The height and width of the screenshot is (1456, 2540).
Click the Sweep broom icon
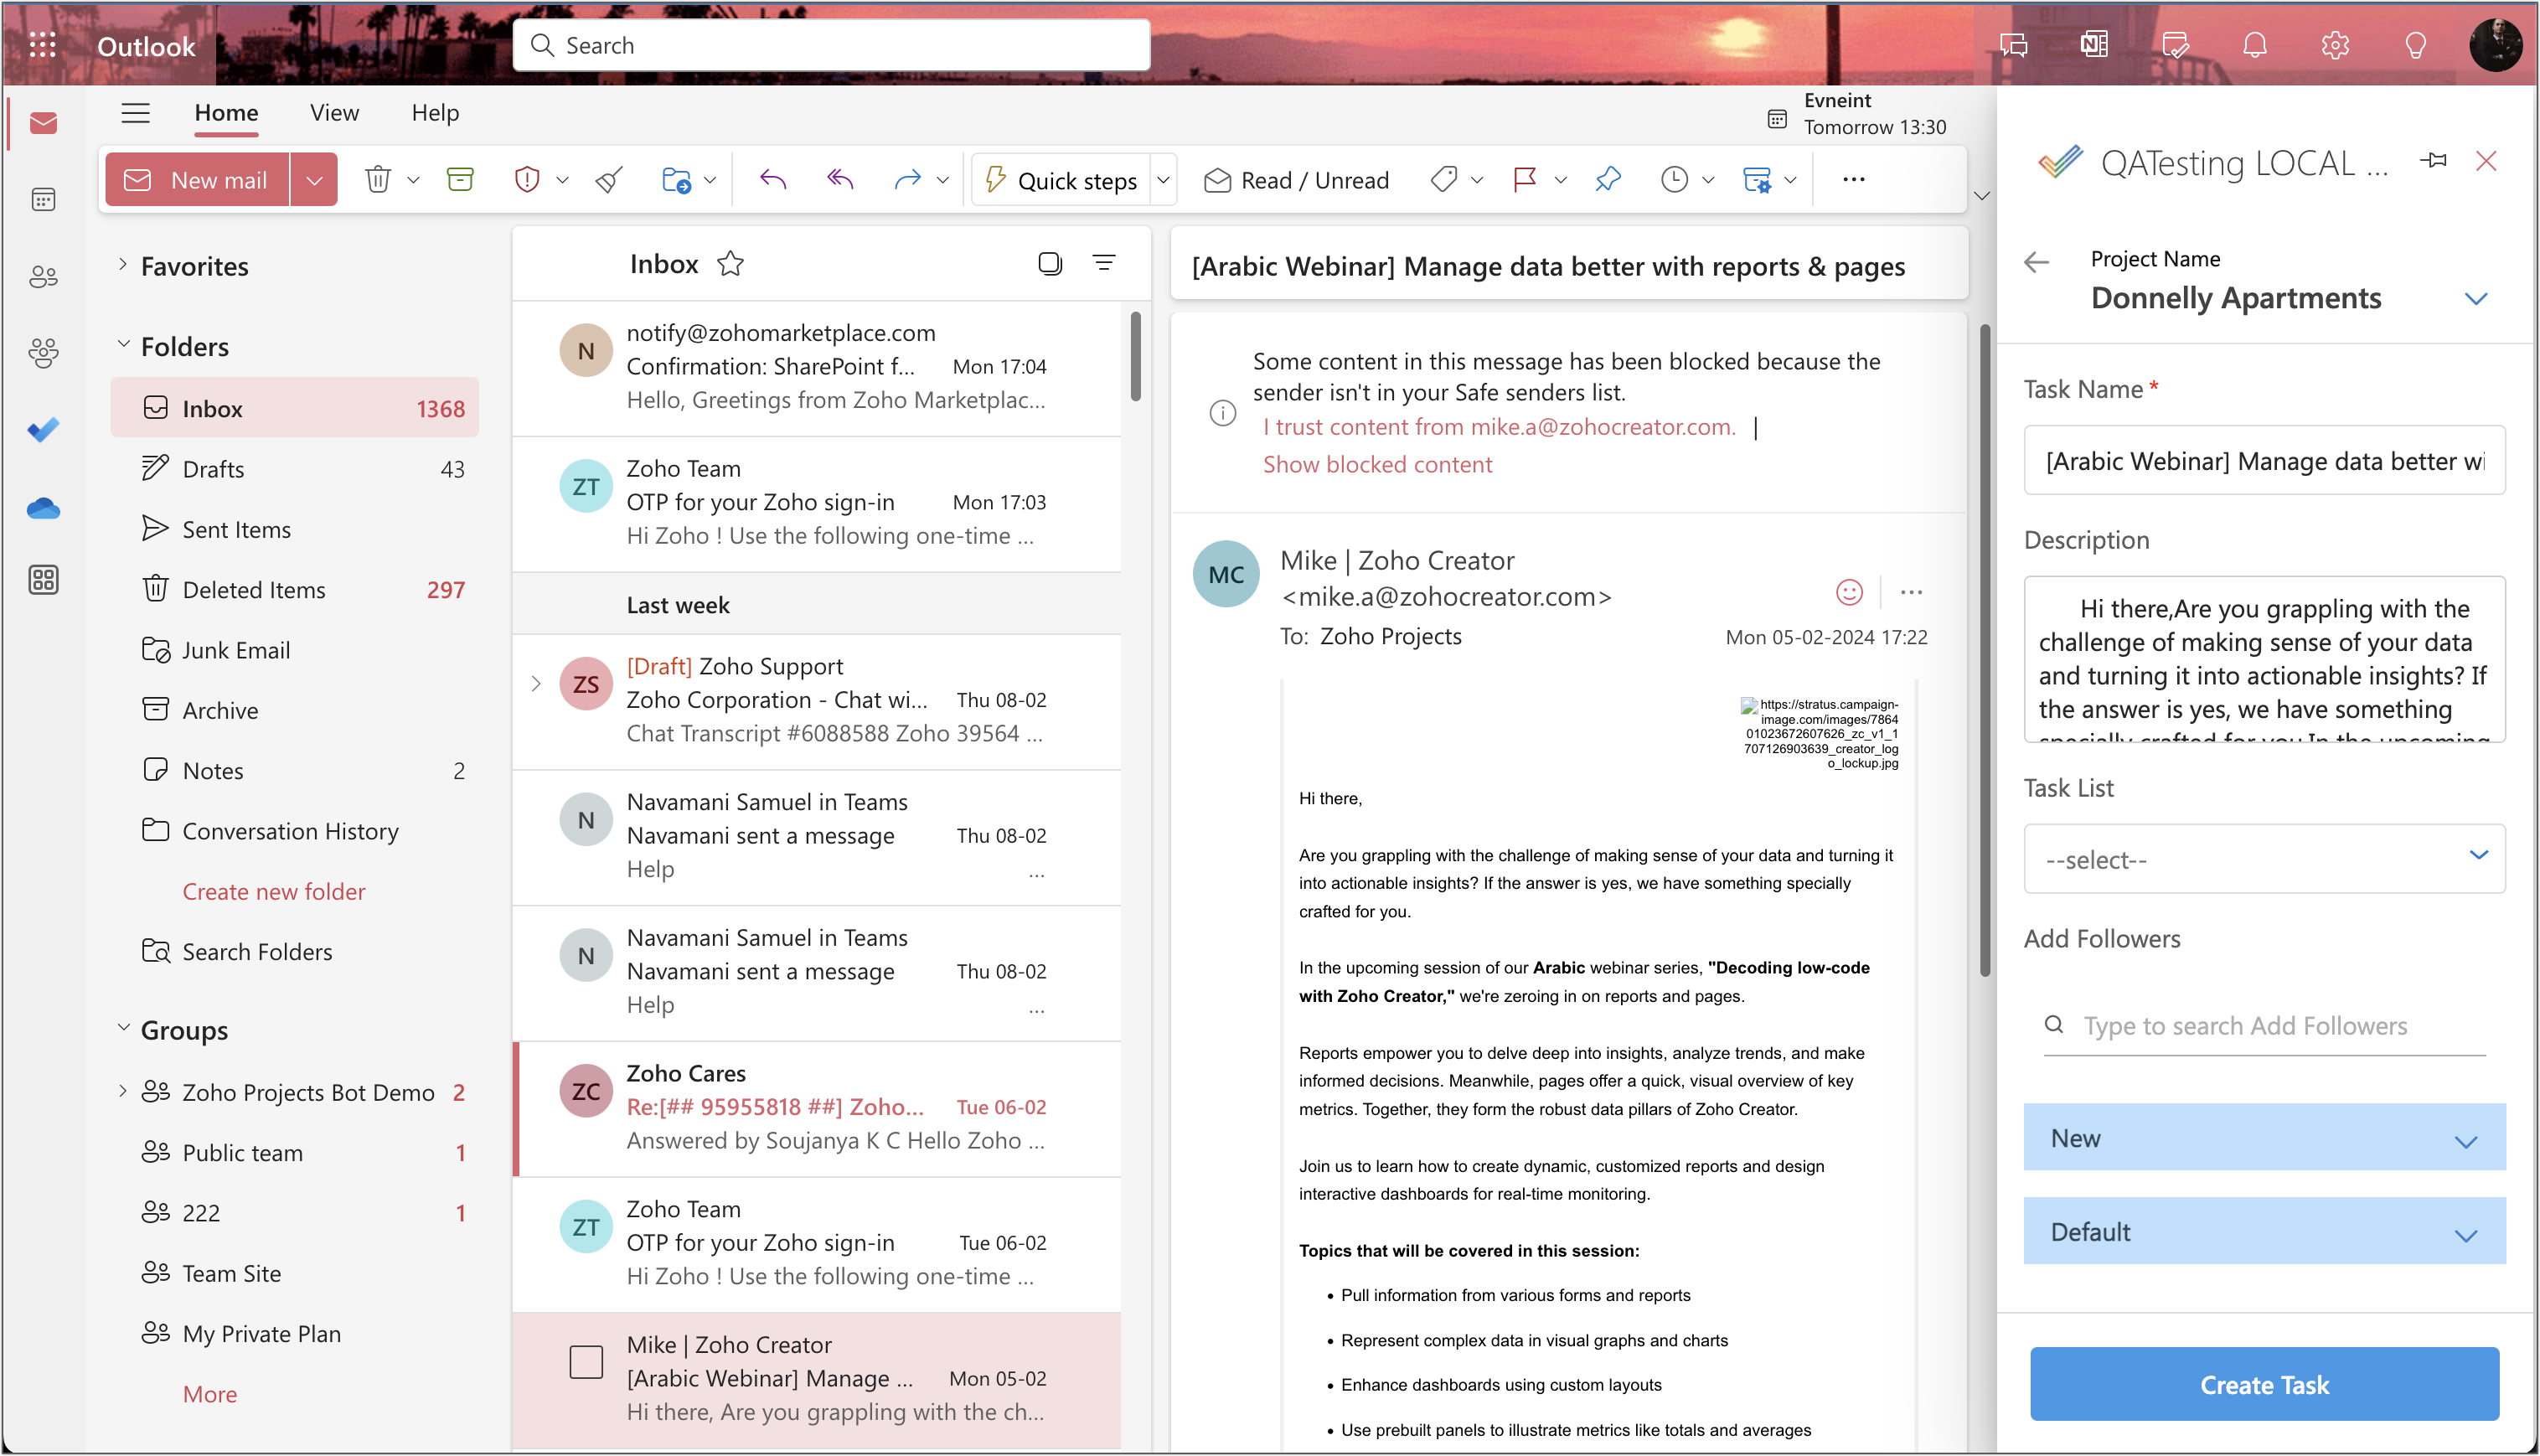tap(609, 180)
